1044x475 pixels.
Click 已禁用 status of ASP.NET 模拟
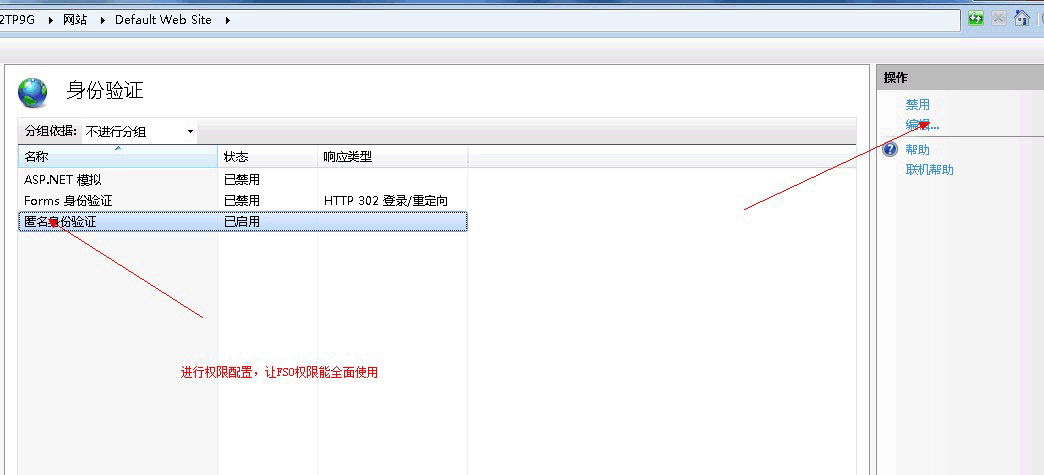pos(242,180)
